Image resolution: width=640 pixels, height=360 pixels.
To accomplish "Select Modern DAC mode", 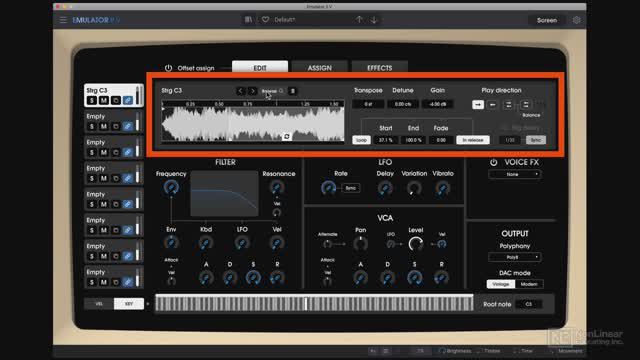I will coord(529,284).
